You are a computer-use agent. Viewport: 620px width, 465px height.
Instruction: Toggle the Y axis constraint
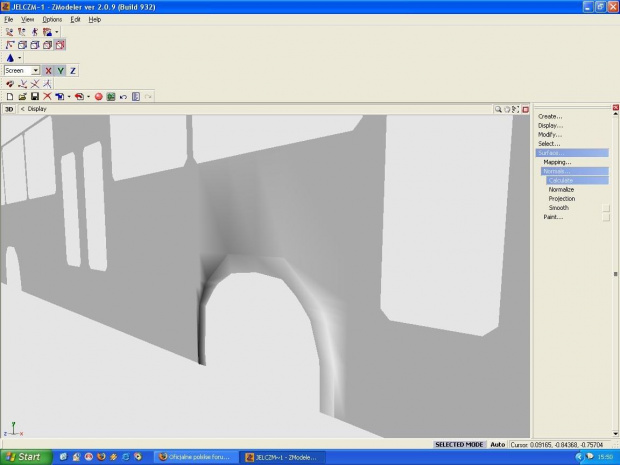(x=60, y=71)
